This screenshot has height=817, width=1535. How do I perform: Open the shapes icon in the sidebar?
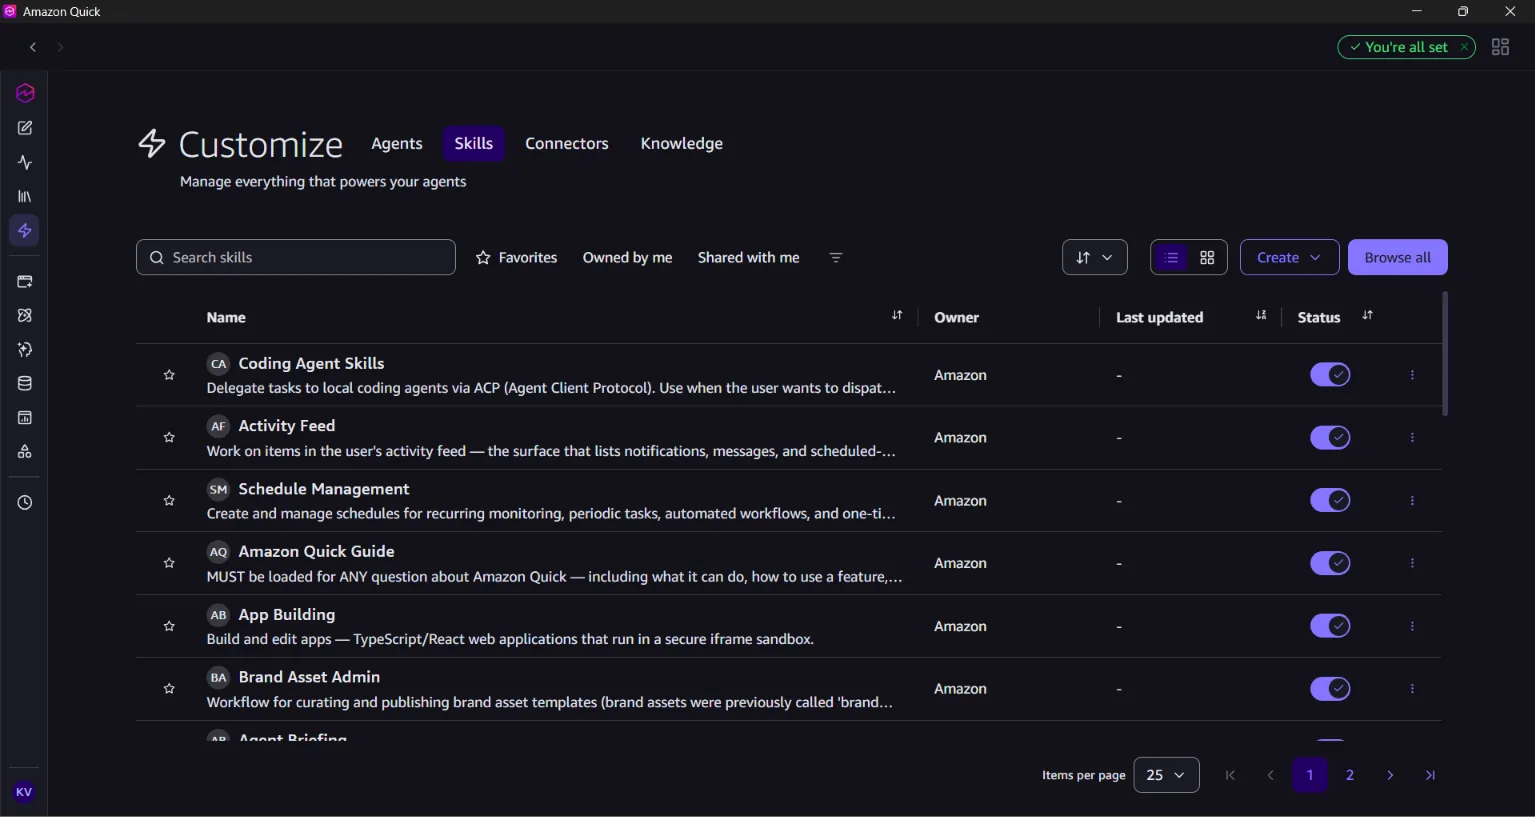[x=25, y=452]
